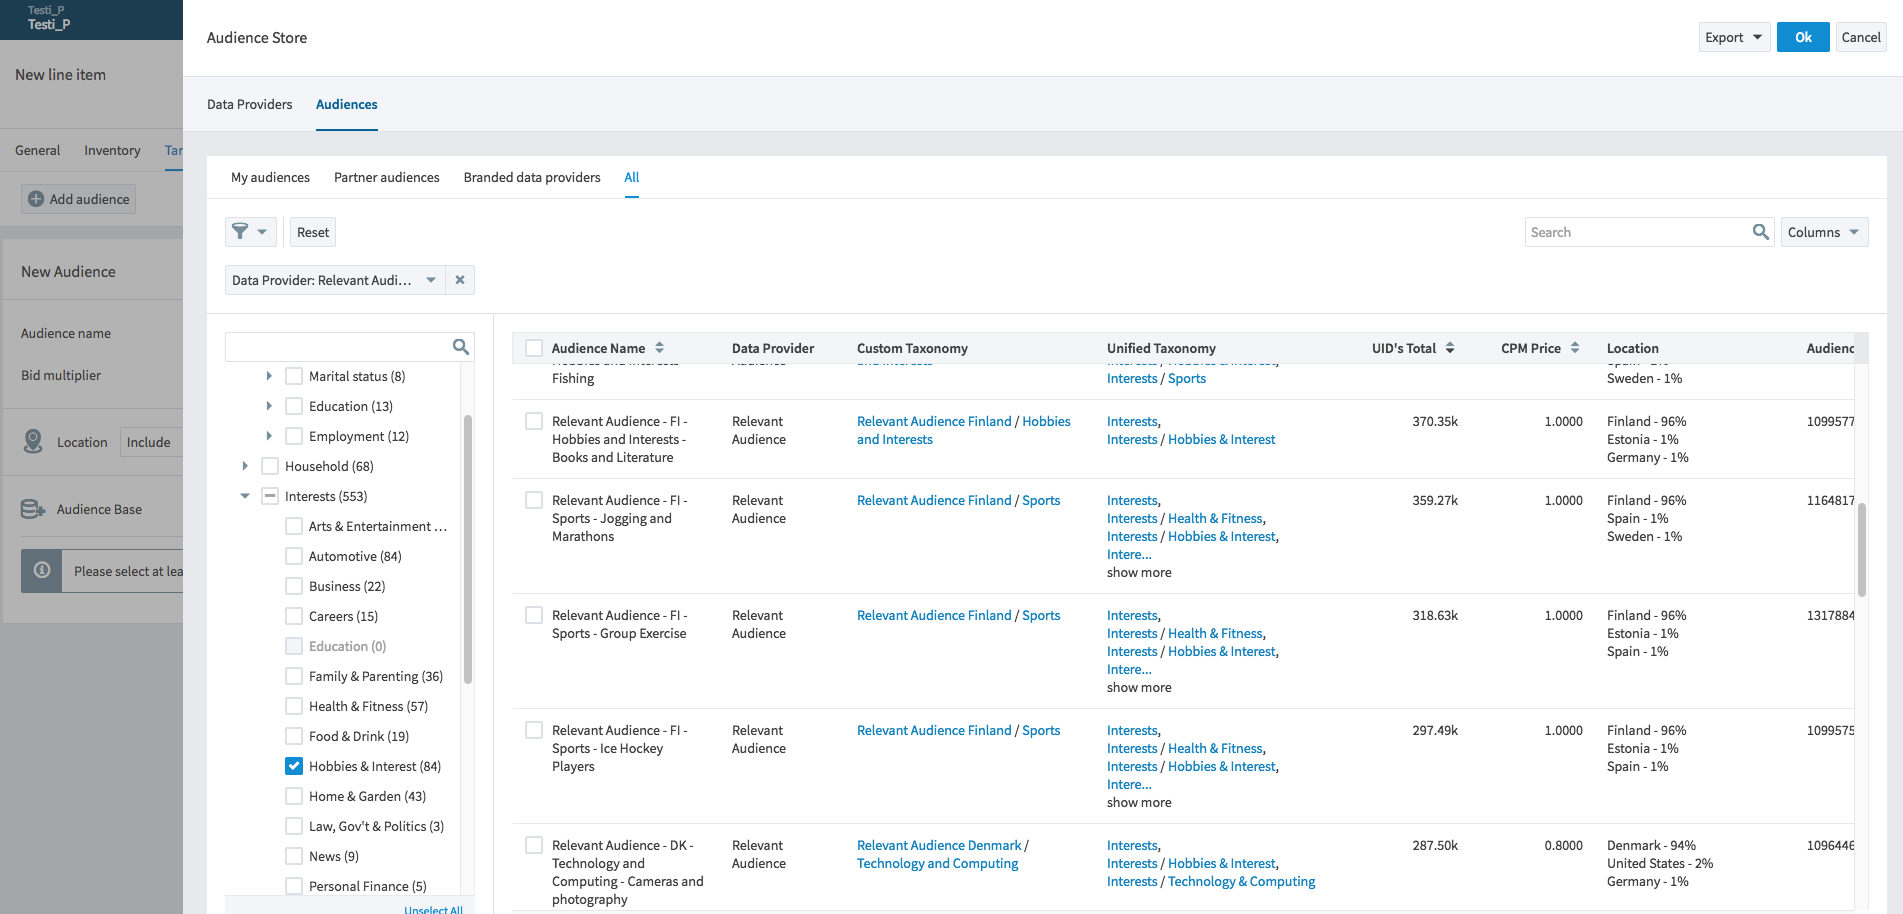The width and height of the screenshot is (1903, 914).
Task: Click the magnifier icon in main search box
Action: (1761, 232)
